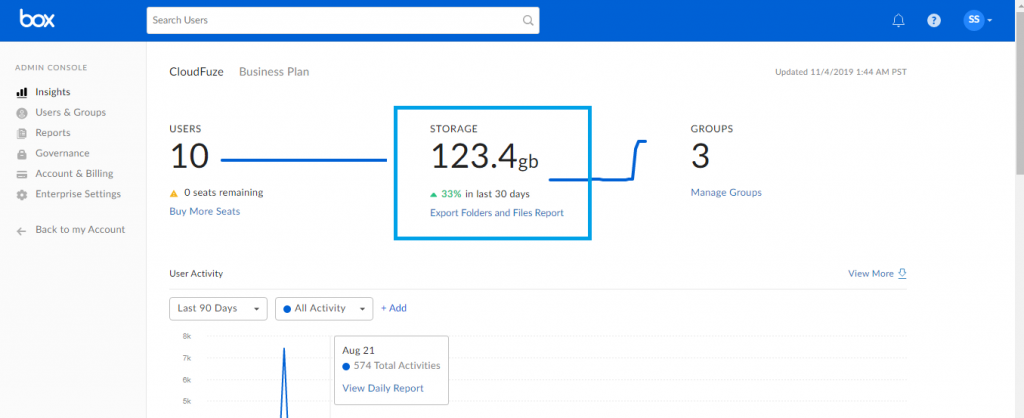Click the Governance lock icon

pyautogui.click(x=22, y=154)
